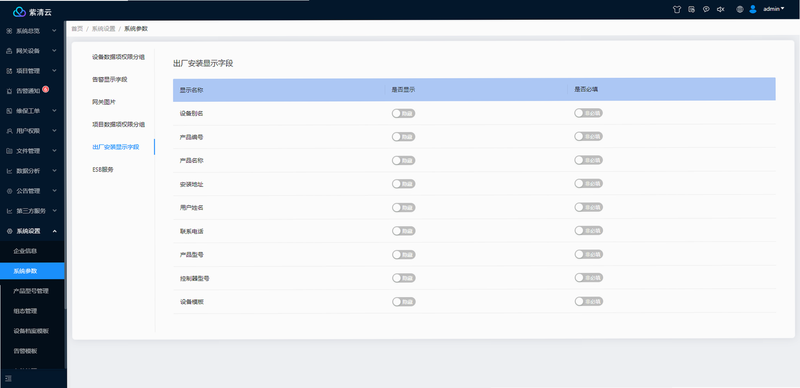
Task: Click the T-shirt theme icon in header
Action: pos(677,9)
